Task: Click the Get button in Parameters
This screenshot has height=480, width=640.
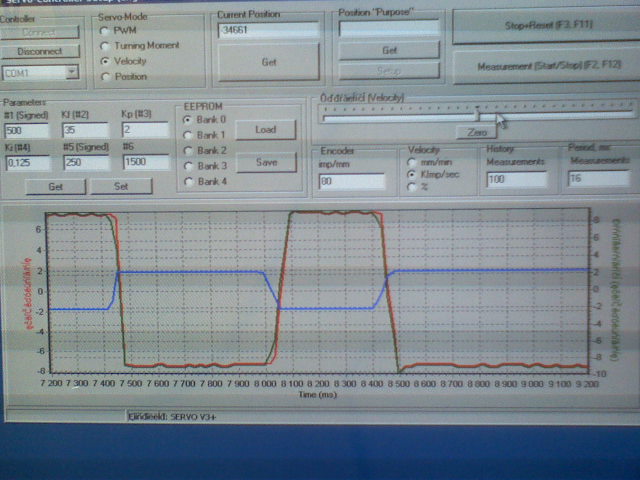Action: pyautogui.click(x=55, y=187)
